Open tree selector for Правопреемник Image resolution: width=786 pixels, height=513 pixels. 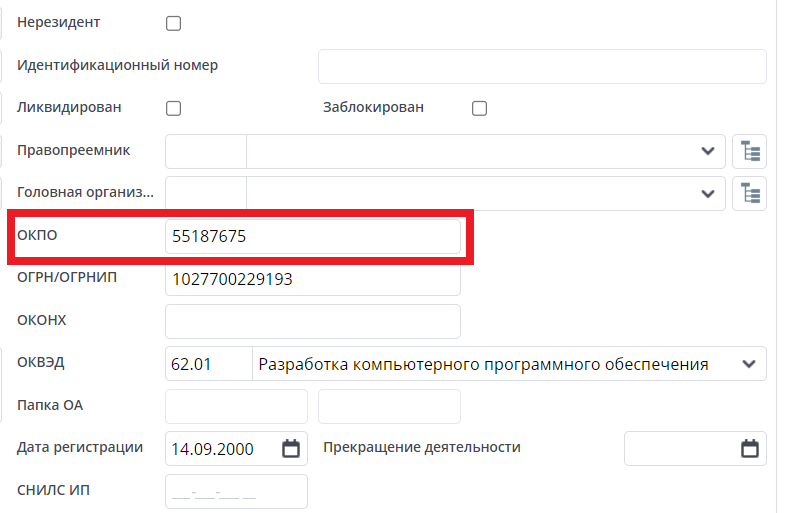(749, 152)
